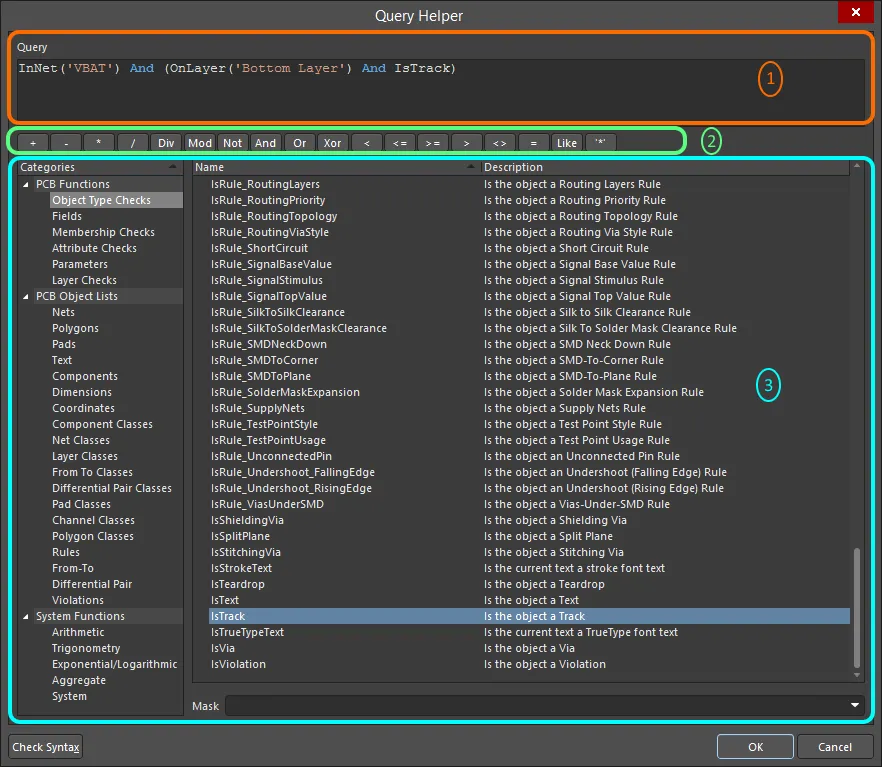882x767 pixels.
Task: Select Membership Checks category
Action: (x=104, y=232)
